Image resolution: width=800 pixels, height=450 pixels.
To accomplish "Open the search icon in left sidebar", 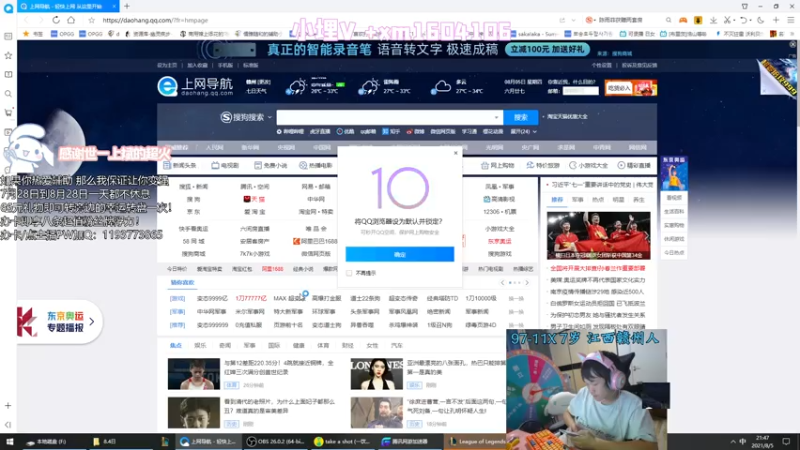I will (8, 94).
